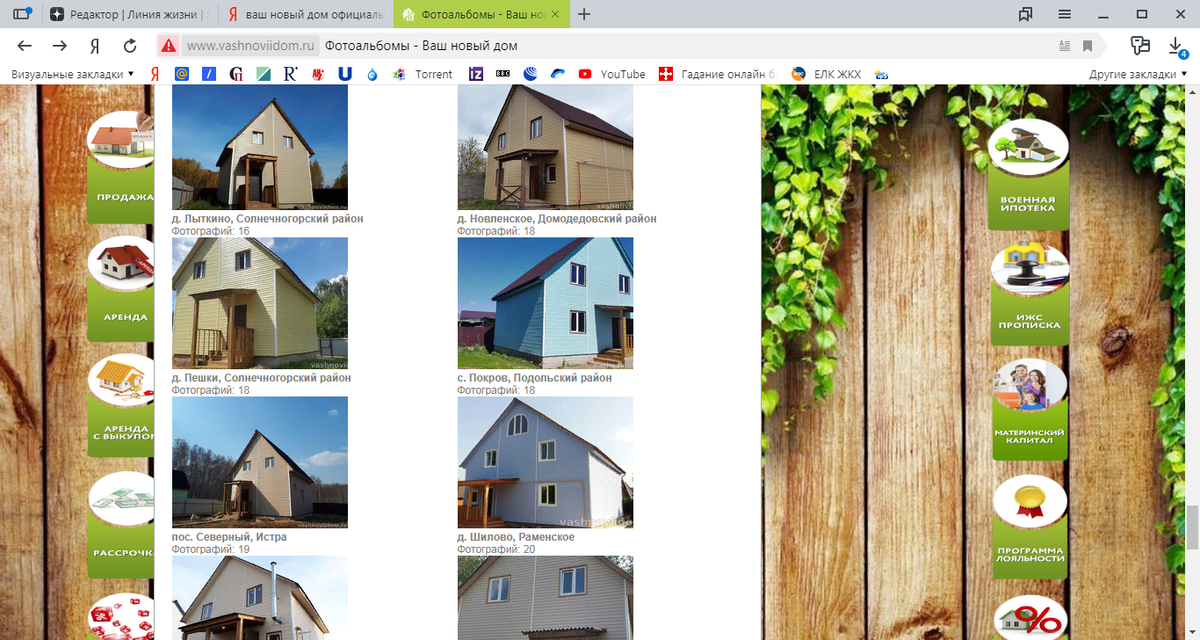Image resolution: width=1200 pixels, height=640 pixels.
Task: Open the с. Покров, Подольский район album link
Action: pyautogui.click(x=534, y=379)
